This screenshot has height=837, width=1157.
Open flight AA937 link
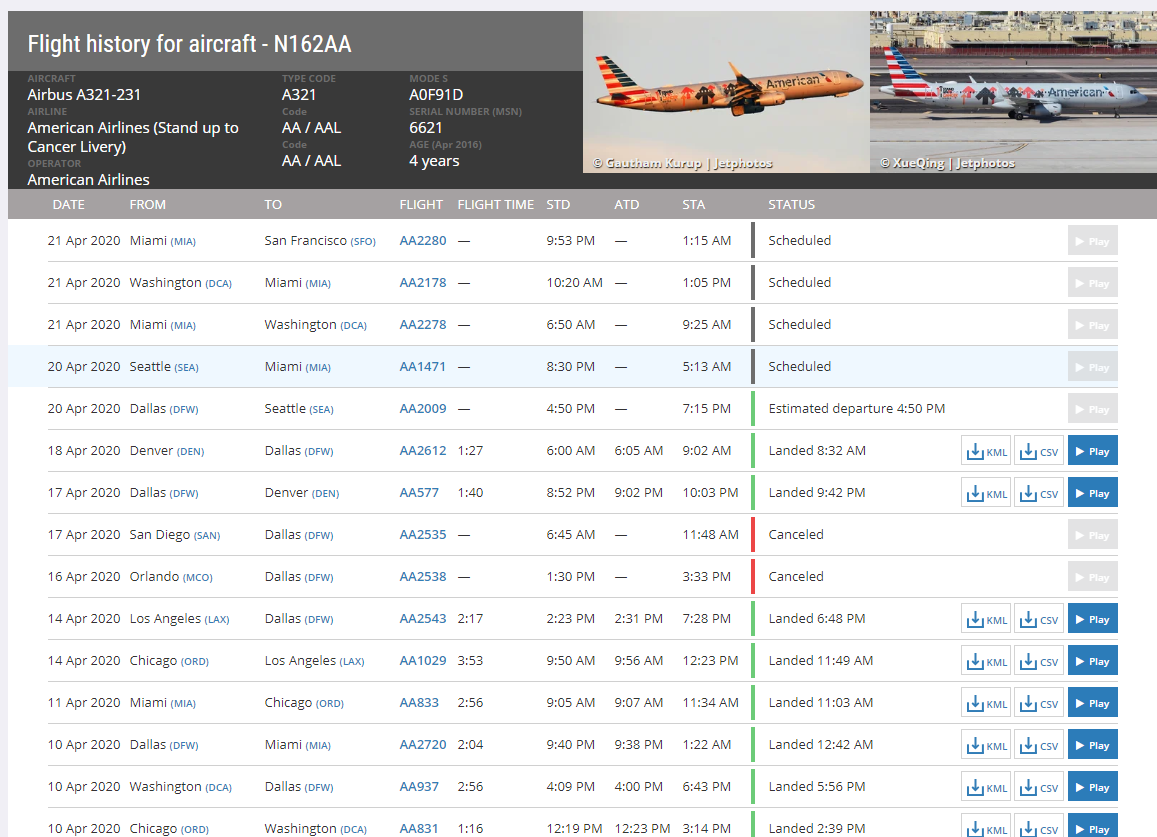tap(419, 788)
